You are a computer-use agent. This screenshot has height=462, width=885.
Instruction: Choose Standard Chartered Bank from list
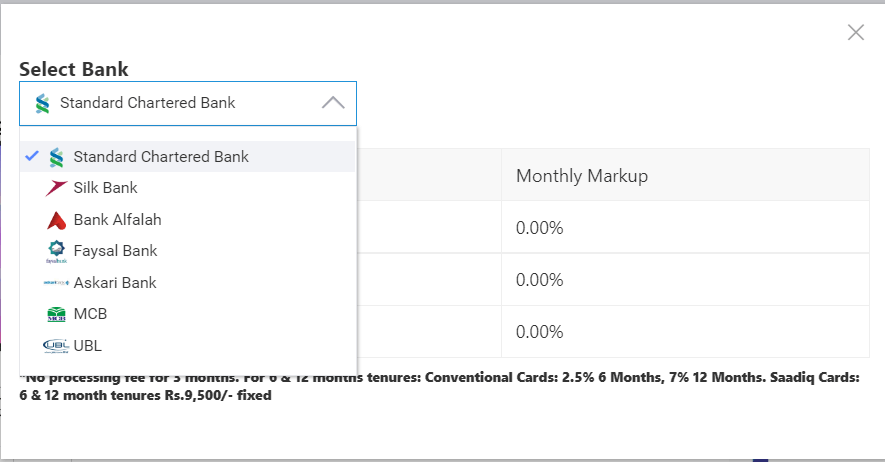tap(188, 156)
